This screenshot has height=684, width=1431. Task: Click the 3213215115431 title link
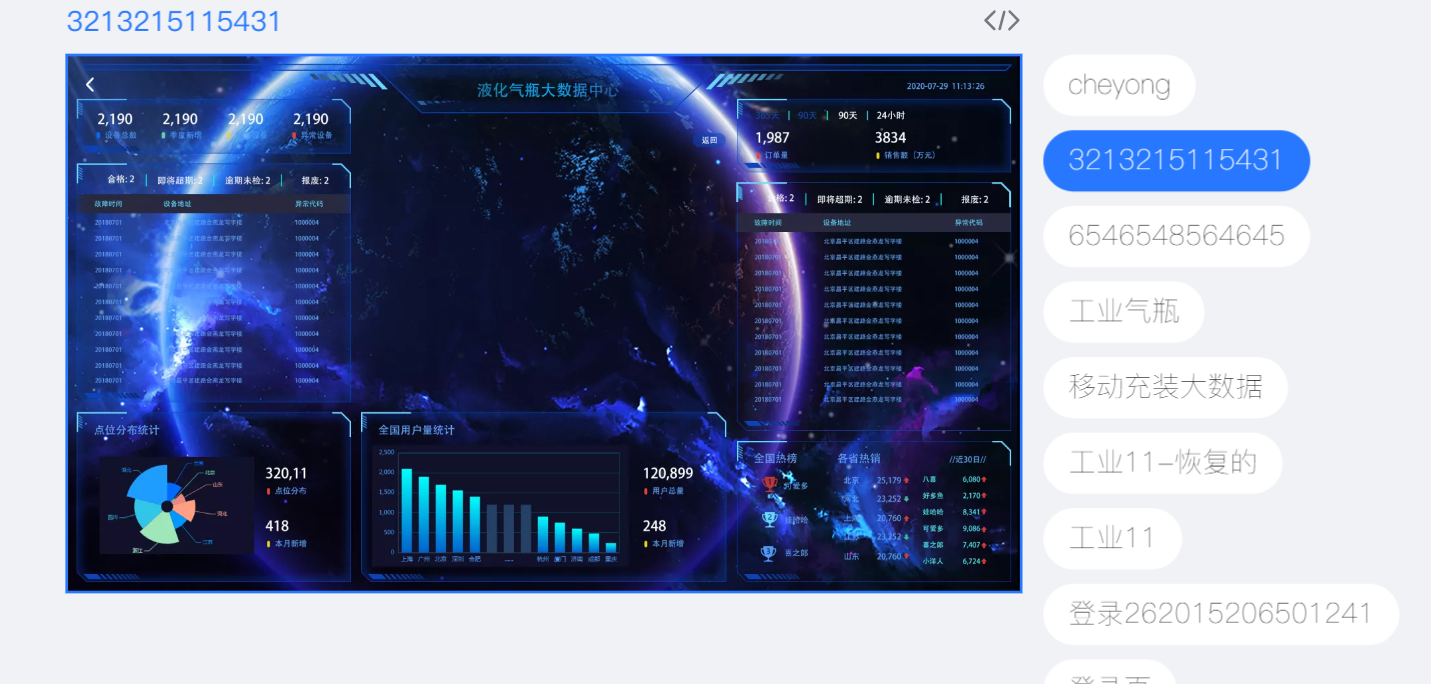pos(174,21)
